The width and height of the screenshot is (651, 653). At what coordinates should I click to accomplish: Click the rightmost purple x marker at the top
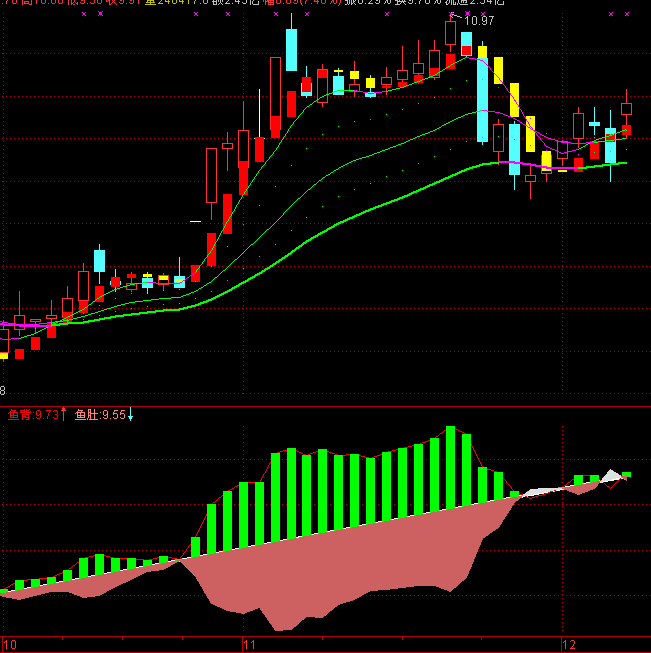click(x=627, y=14)
